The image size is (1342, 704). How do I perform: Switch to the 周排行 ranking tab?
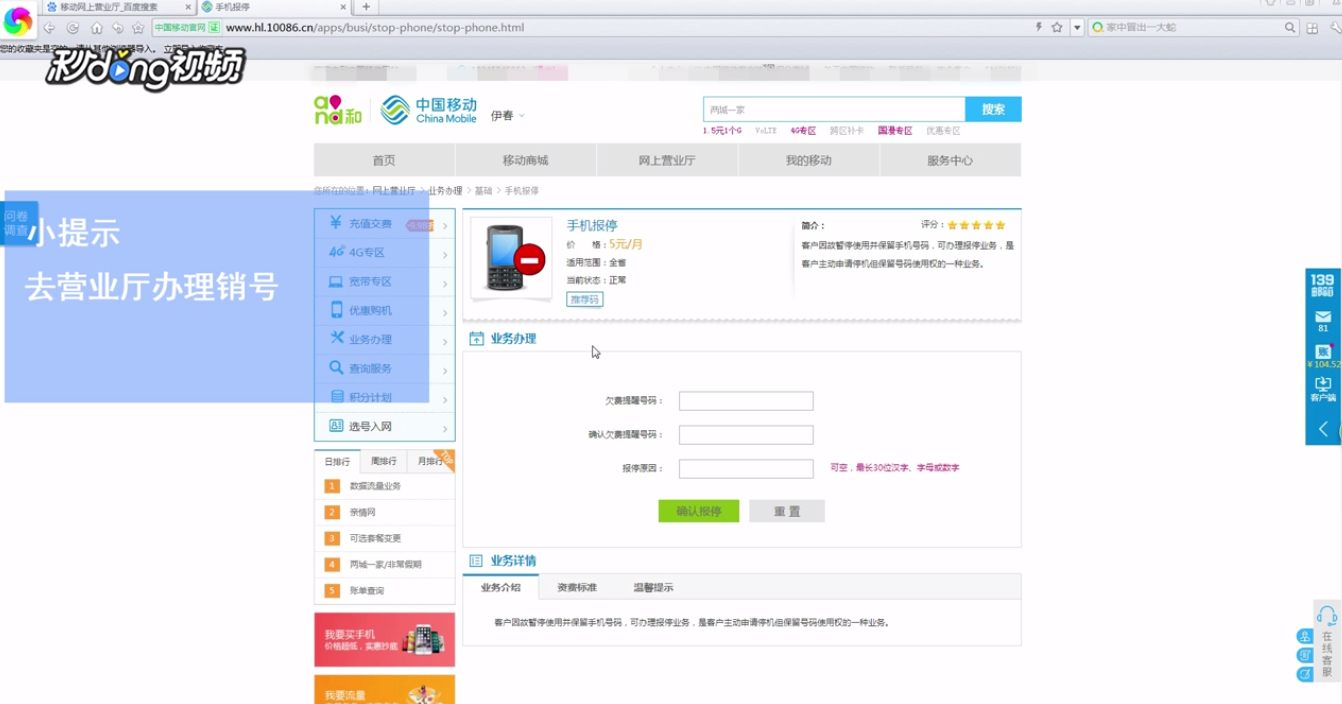[384, 461]
